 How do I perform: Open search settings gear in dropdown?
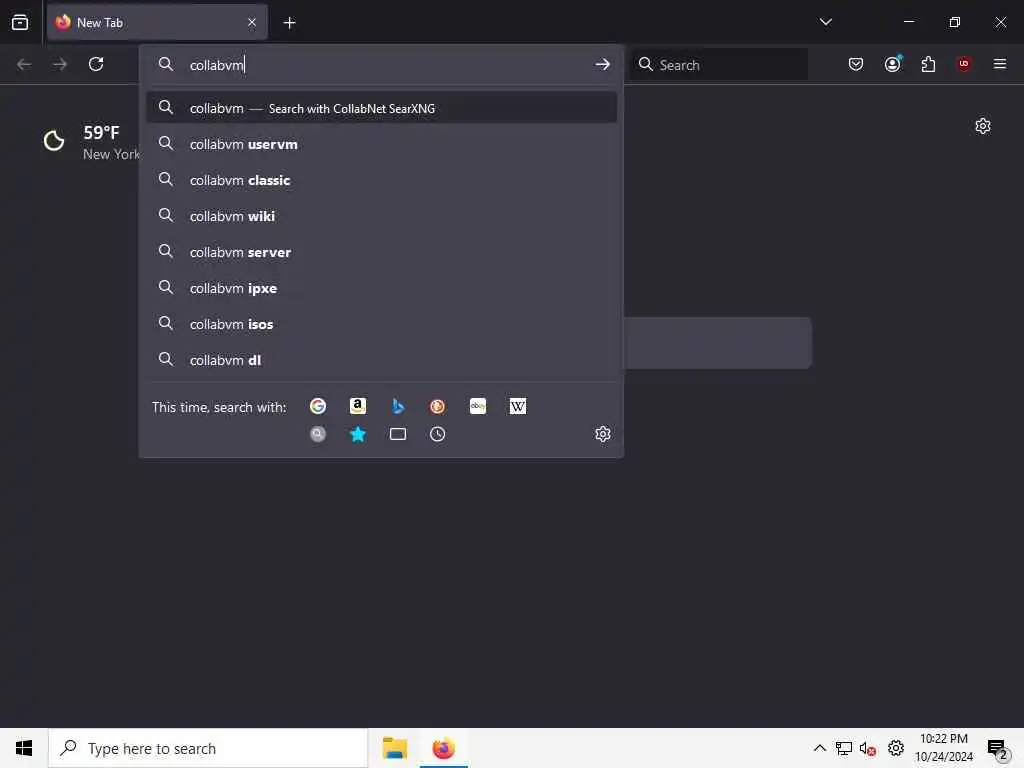click(x=603, y=434)
